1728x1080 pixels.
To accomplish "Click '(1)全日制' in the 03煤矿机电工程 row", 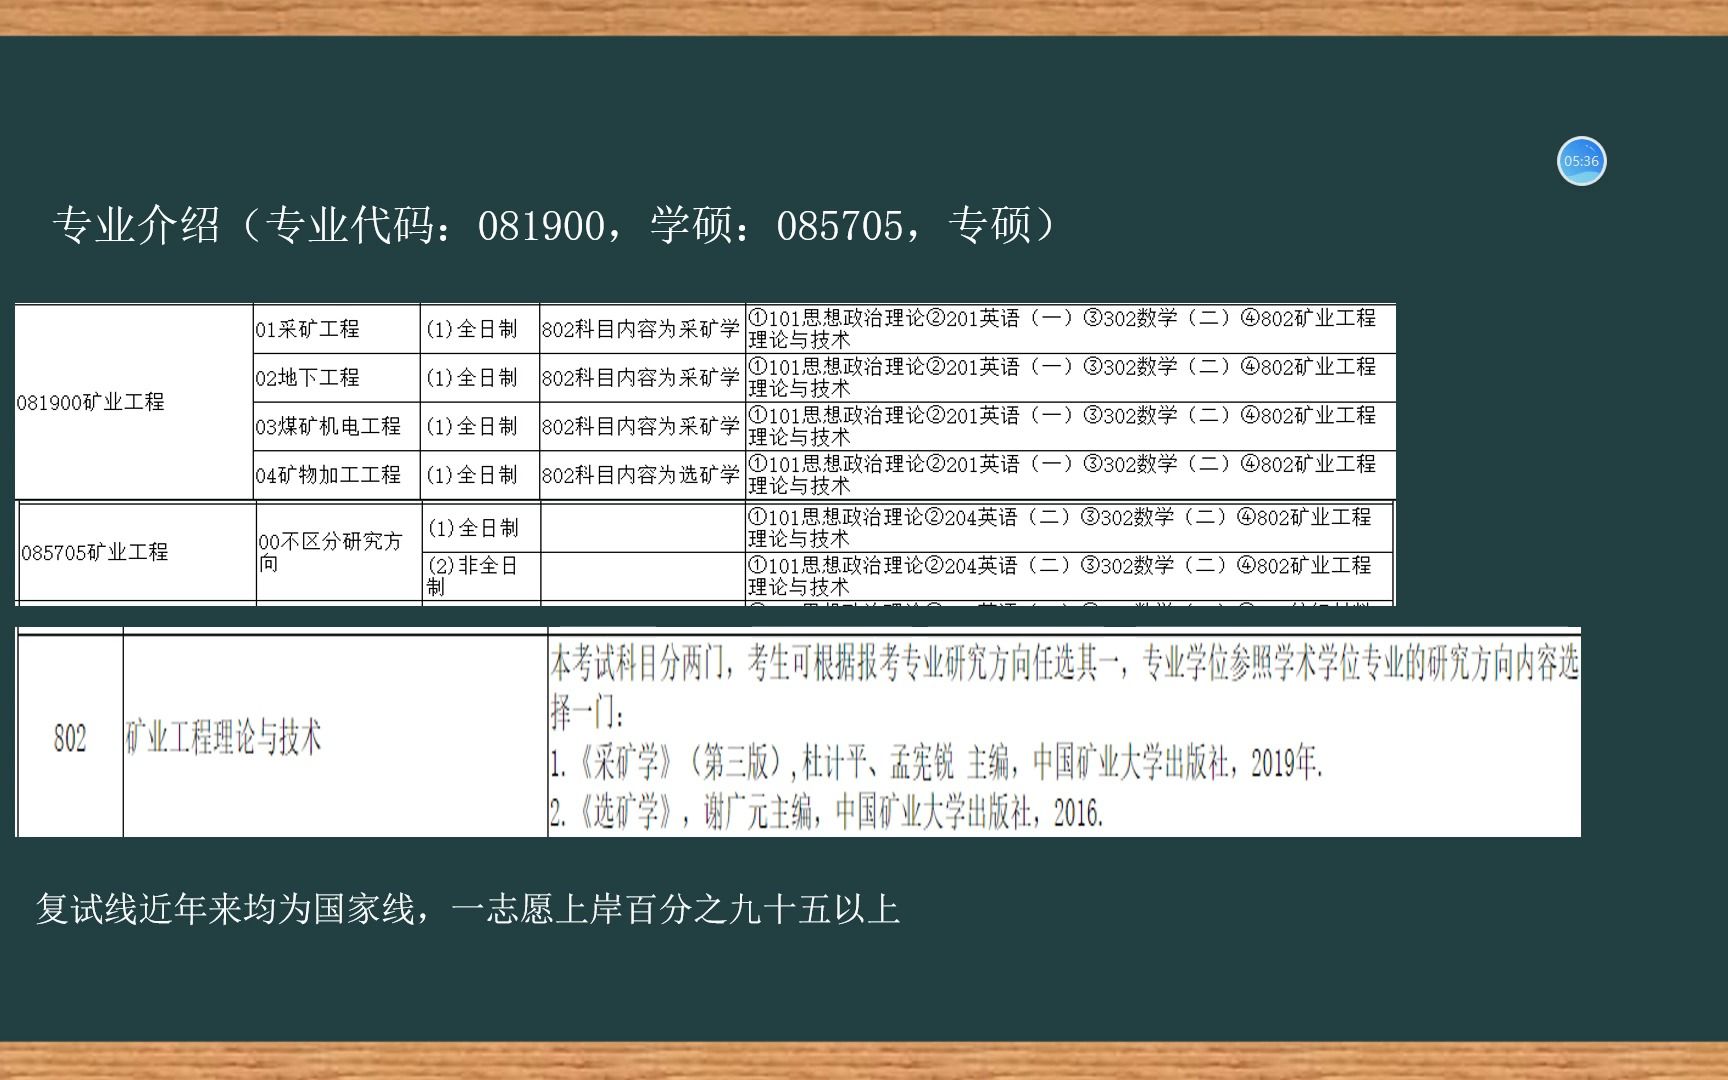I will click(x=480, y=426).
